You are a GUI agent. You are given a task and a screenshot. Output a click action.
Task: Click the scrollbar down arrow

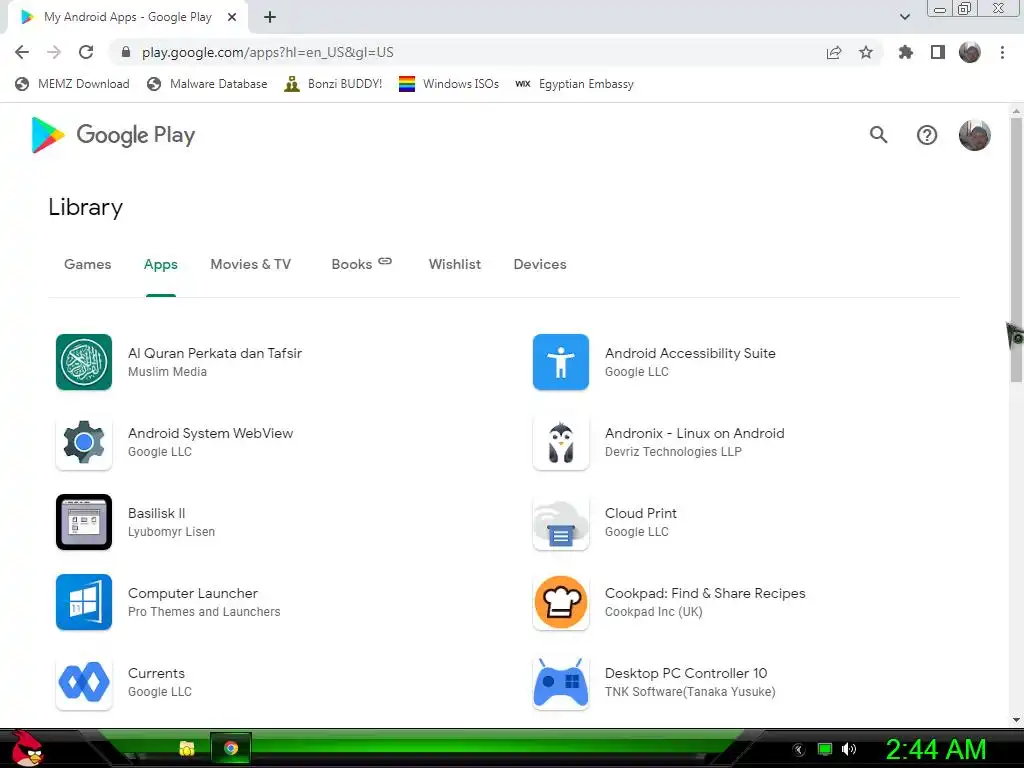pos(1016,720)
